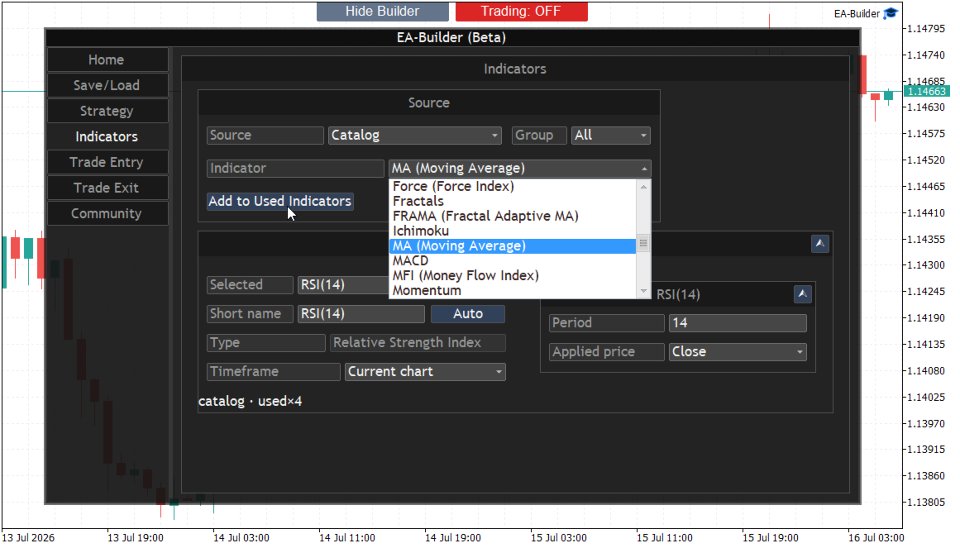Go to the Strategy section
This screenshot has height=548, width=960.
coord(107,111)
